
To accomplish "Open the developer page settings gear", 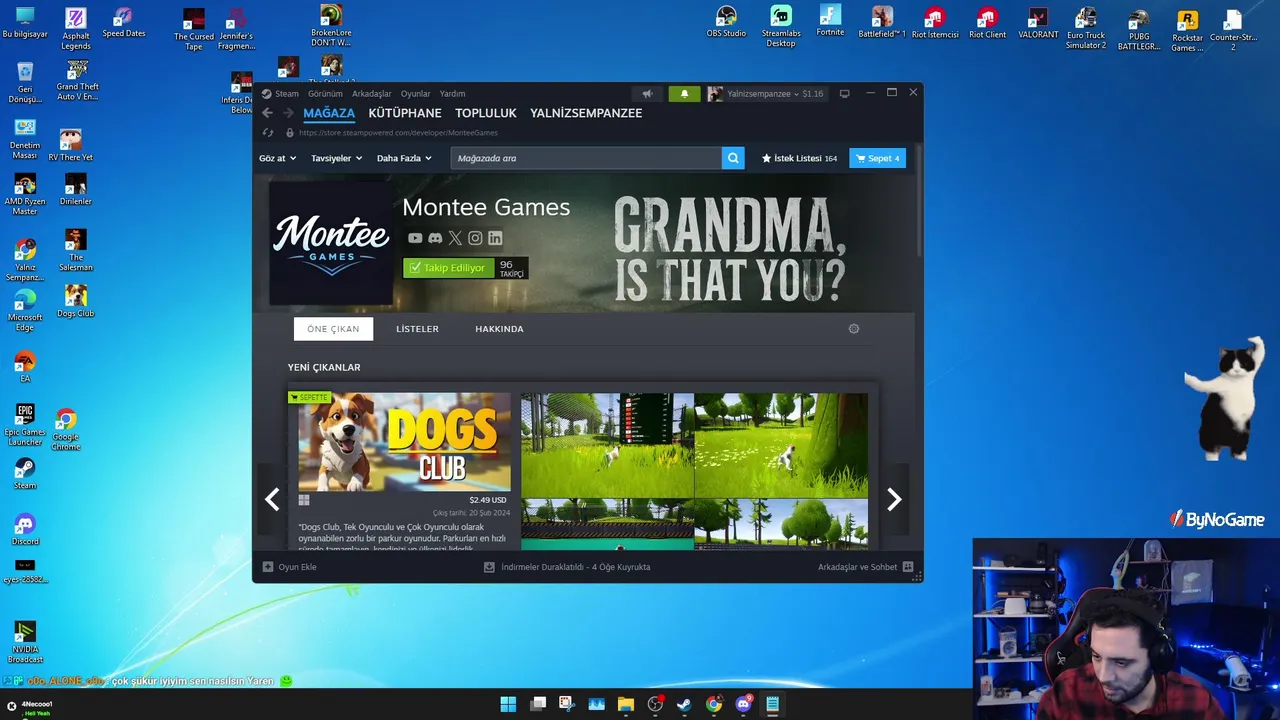I will (x=854, y=329).
